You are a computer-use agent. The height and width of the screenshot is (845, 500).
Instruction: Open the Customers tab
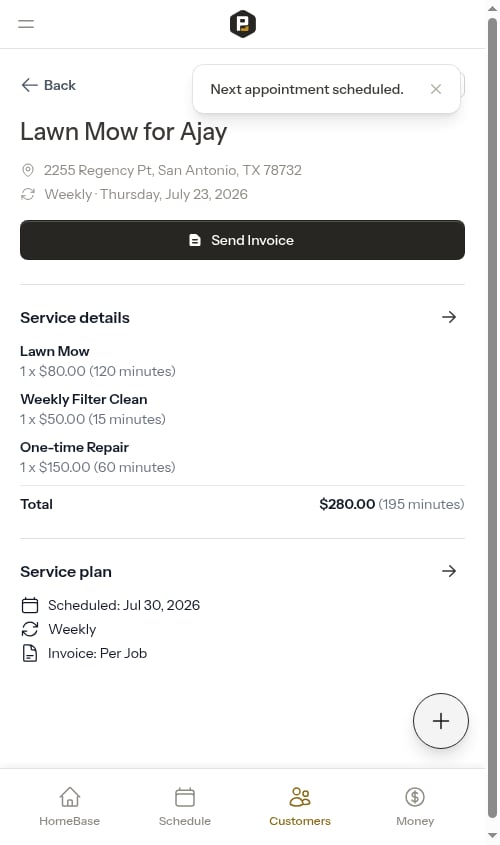300,806
